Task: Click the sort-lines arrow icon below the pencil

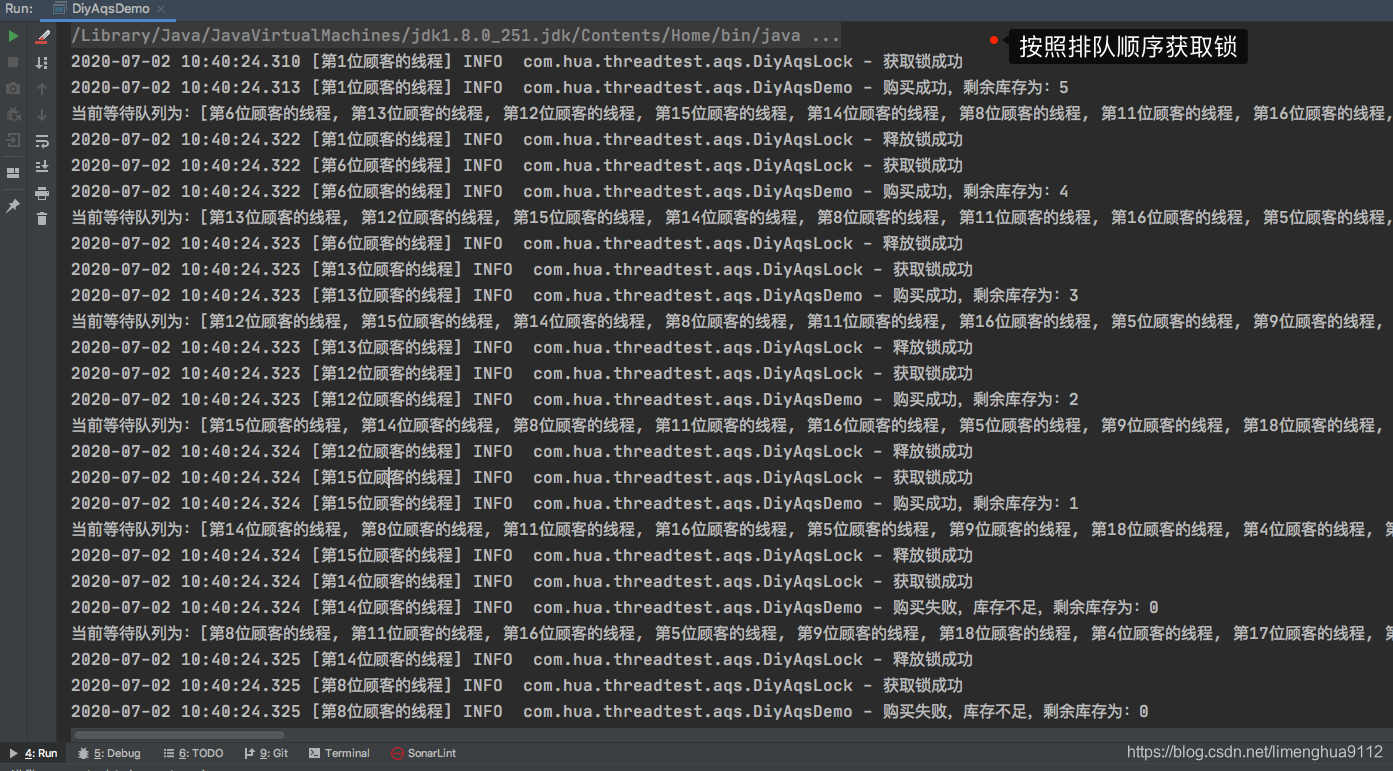Action: (42, 62)
